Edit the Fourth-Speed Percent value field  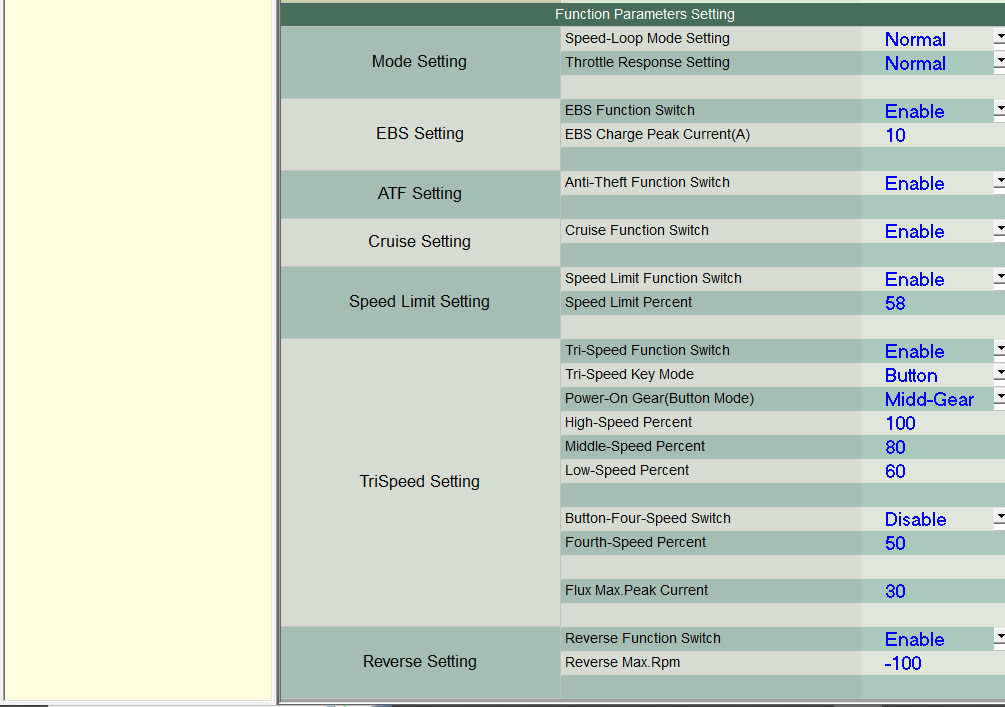[x=930, y=543]
